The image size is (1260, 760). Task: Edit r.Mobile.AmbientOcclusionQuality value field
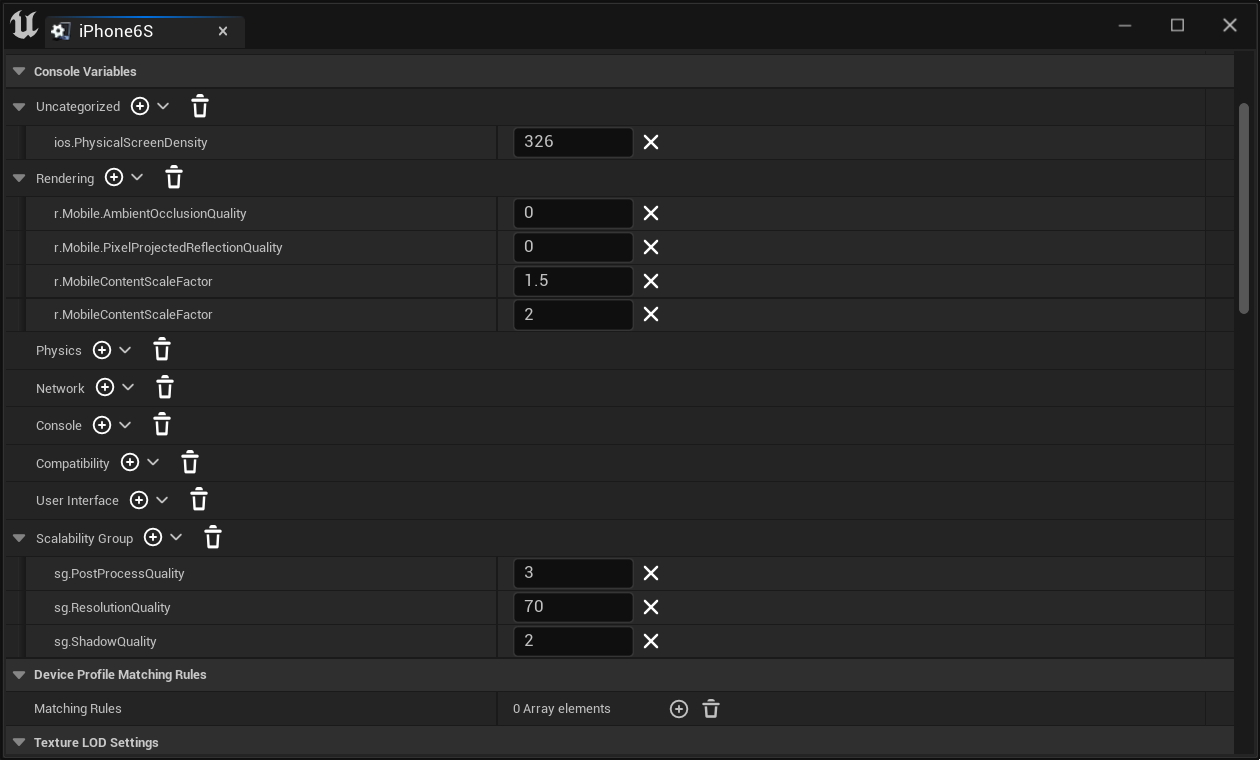pos(573,213)
